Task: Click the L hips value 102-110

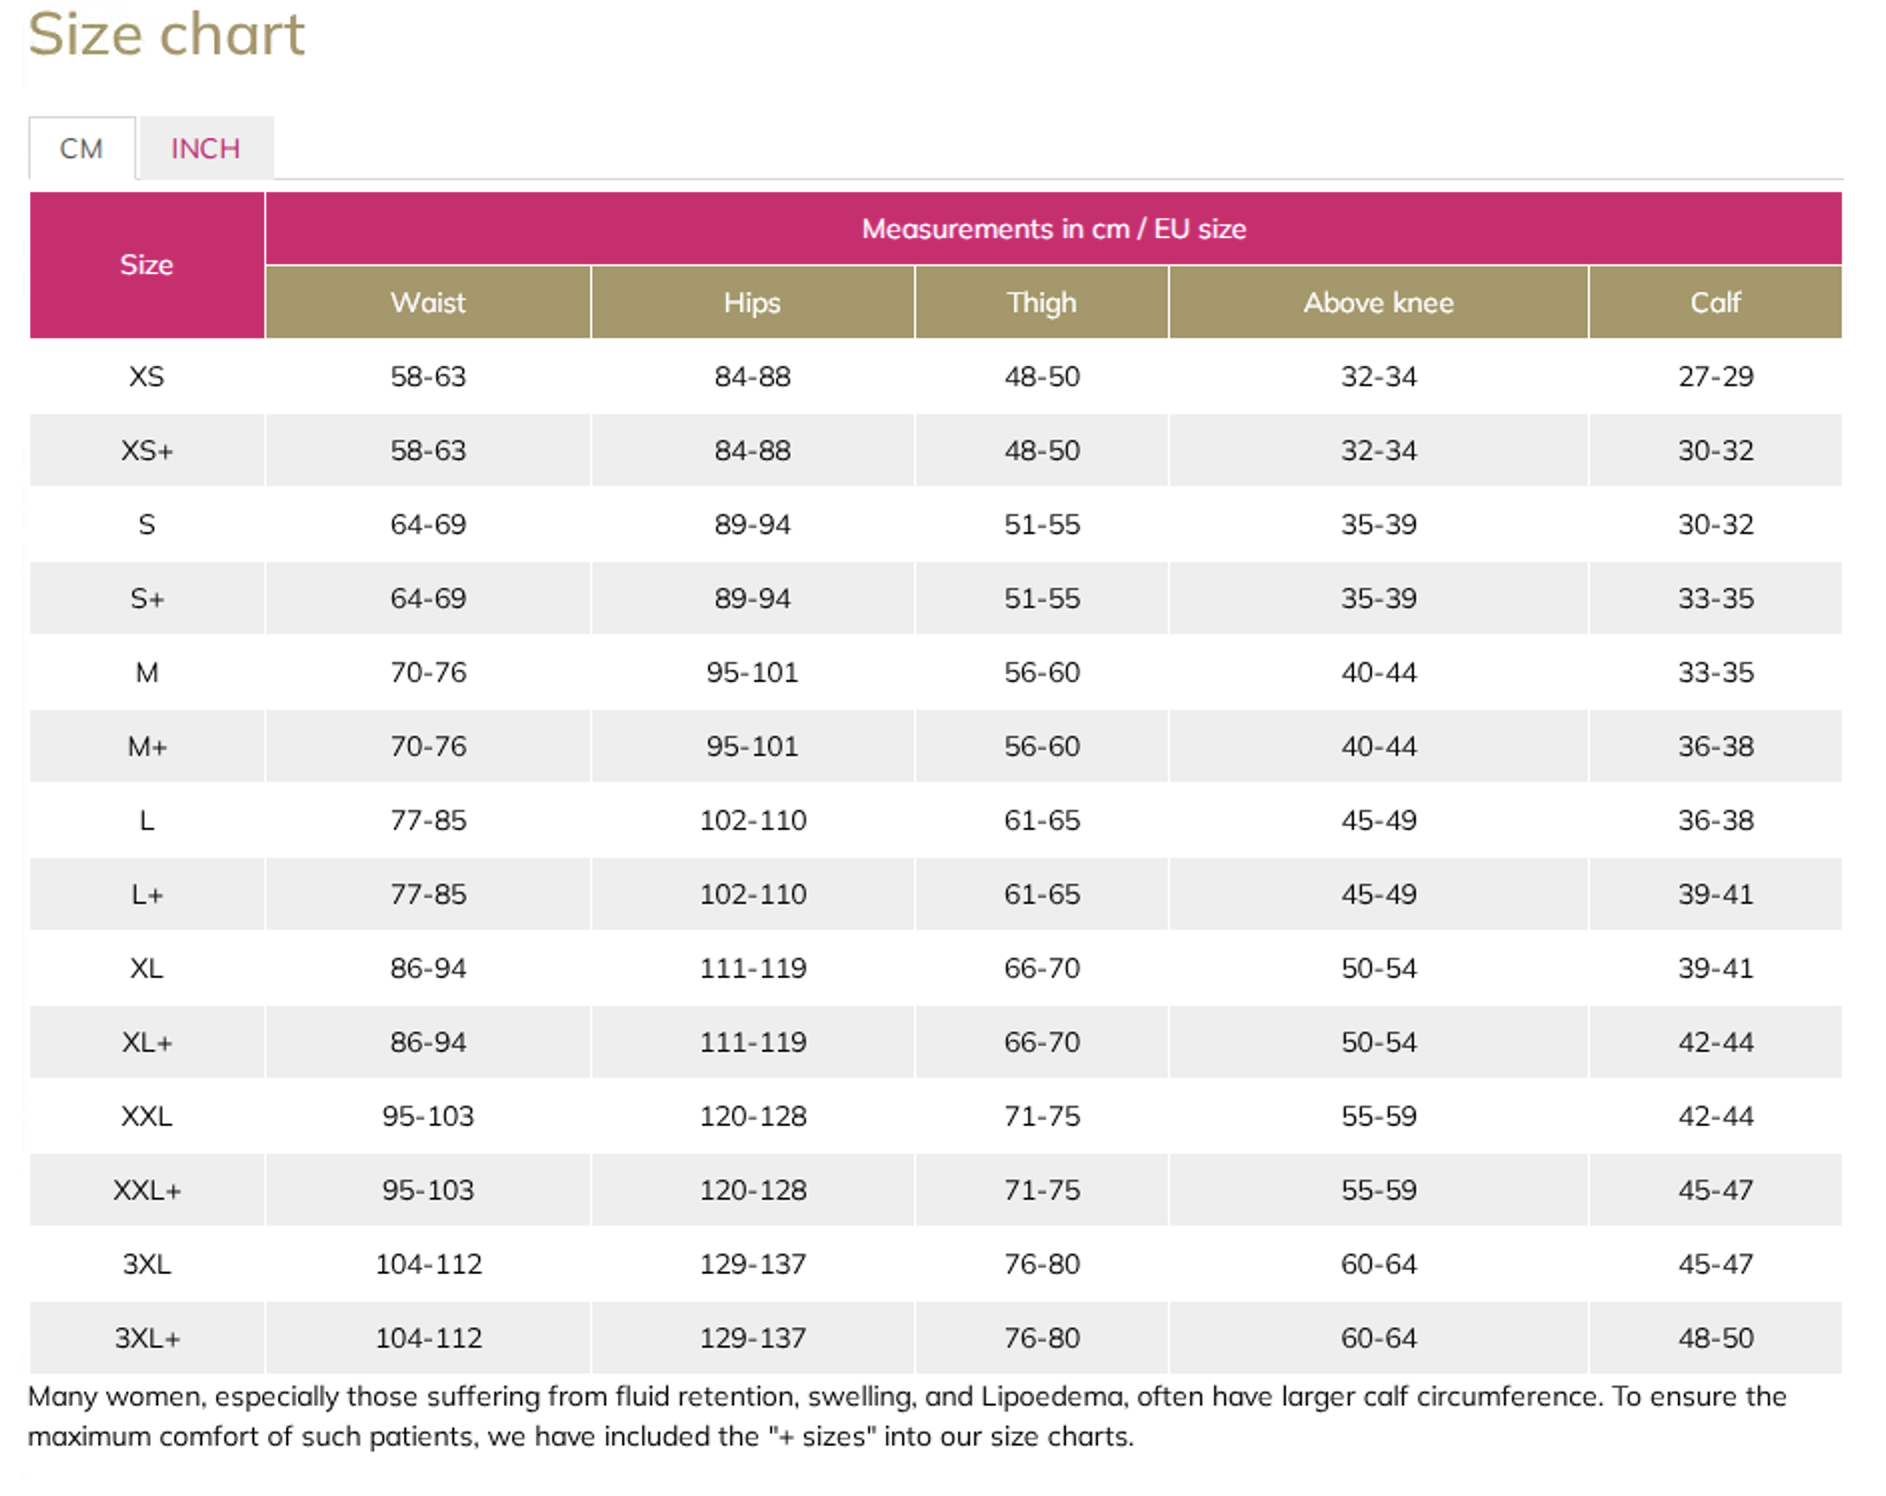Action: (x=753, y=820)
